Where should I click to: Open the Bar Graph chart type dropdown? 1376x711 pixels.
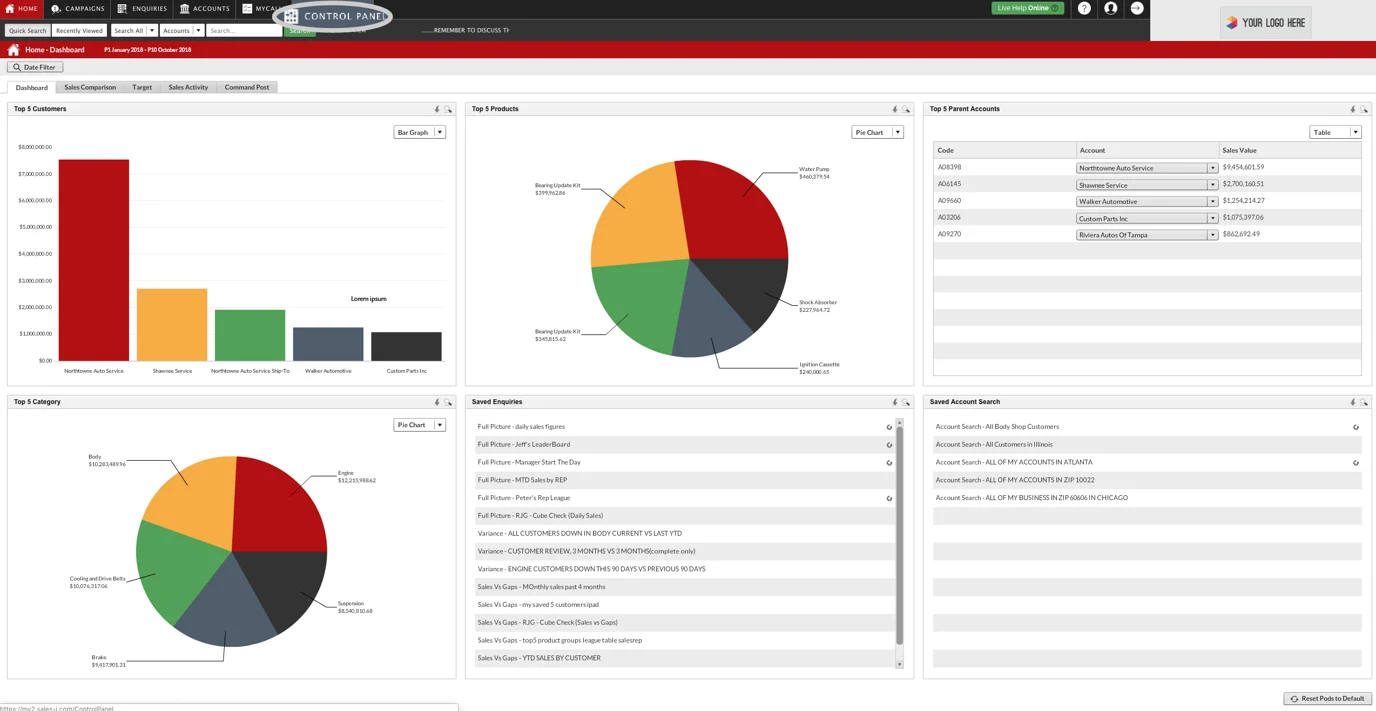420,132
